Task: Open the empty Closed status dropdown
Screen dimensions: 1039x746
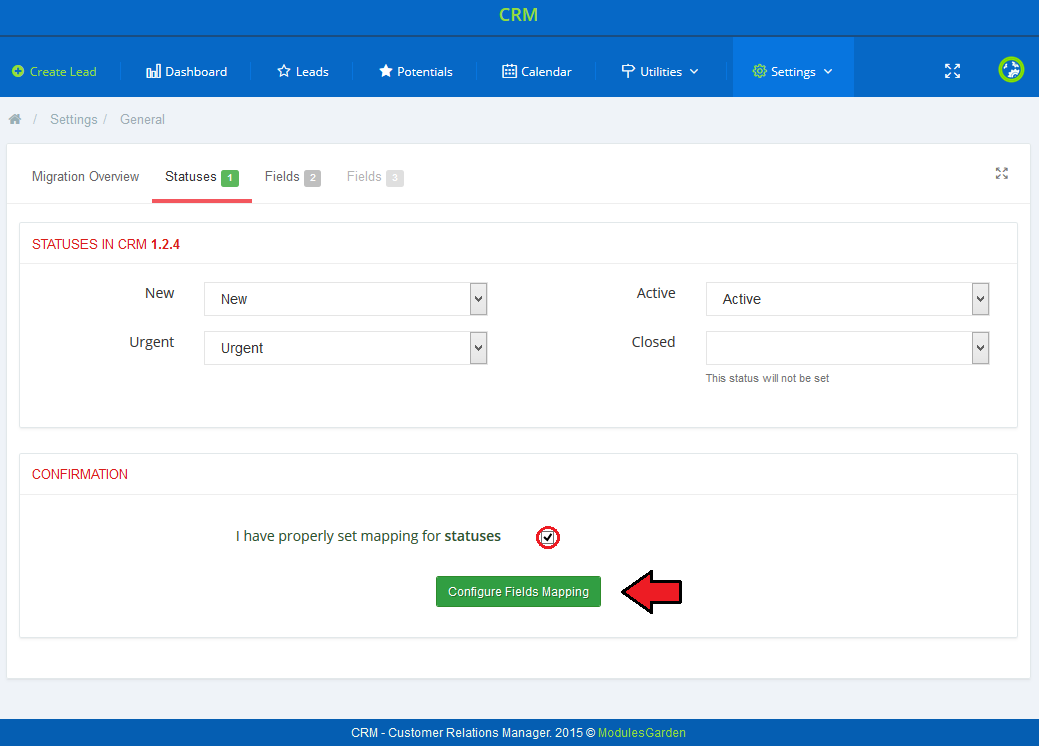Action: [x=848, y=348]
